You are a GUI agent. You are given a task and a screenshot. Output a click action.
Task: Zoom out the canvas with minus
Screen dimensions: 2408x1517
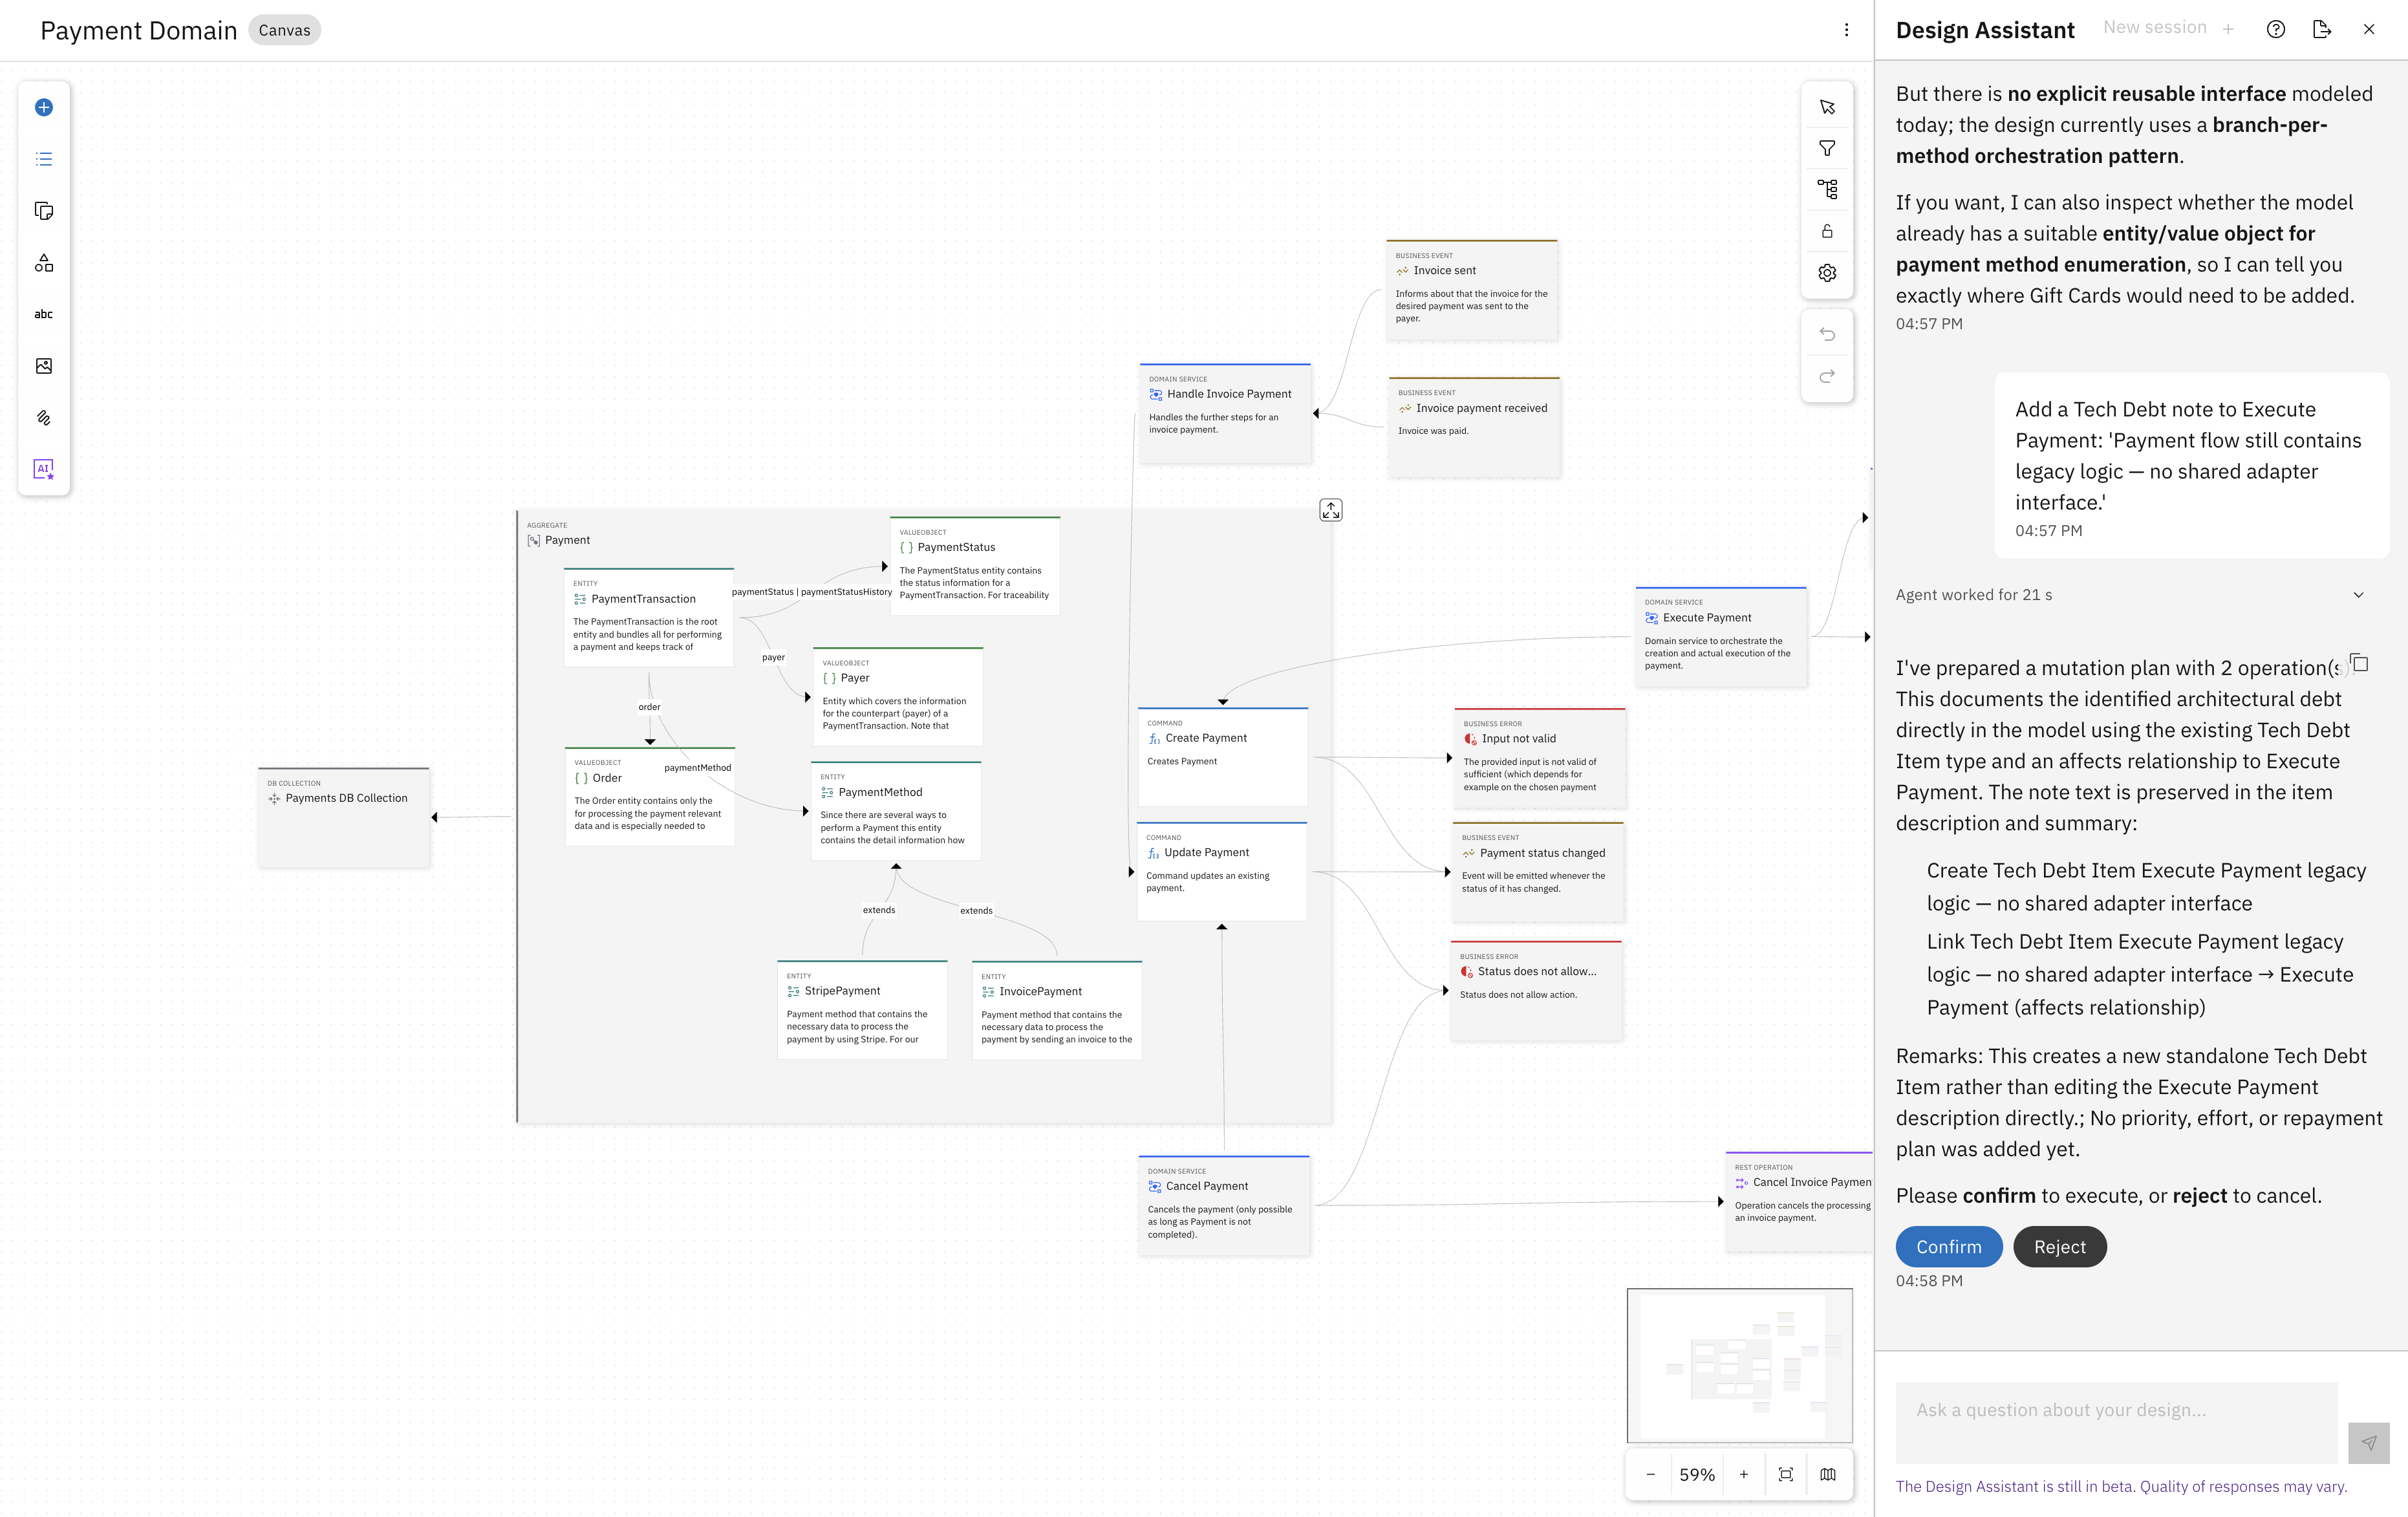(x=1650, y=1474)
